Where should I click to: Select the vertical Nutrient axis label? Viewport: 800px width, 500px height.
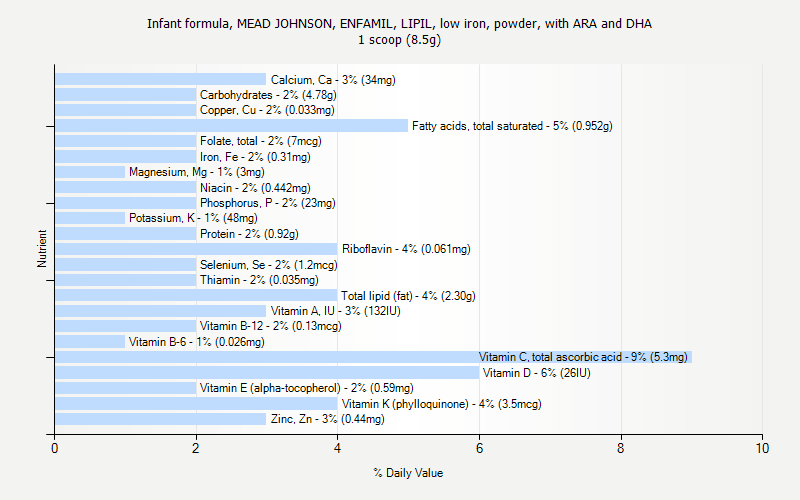pos(42,249)
